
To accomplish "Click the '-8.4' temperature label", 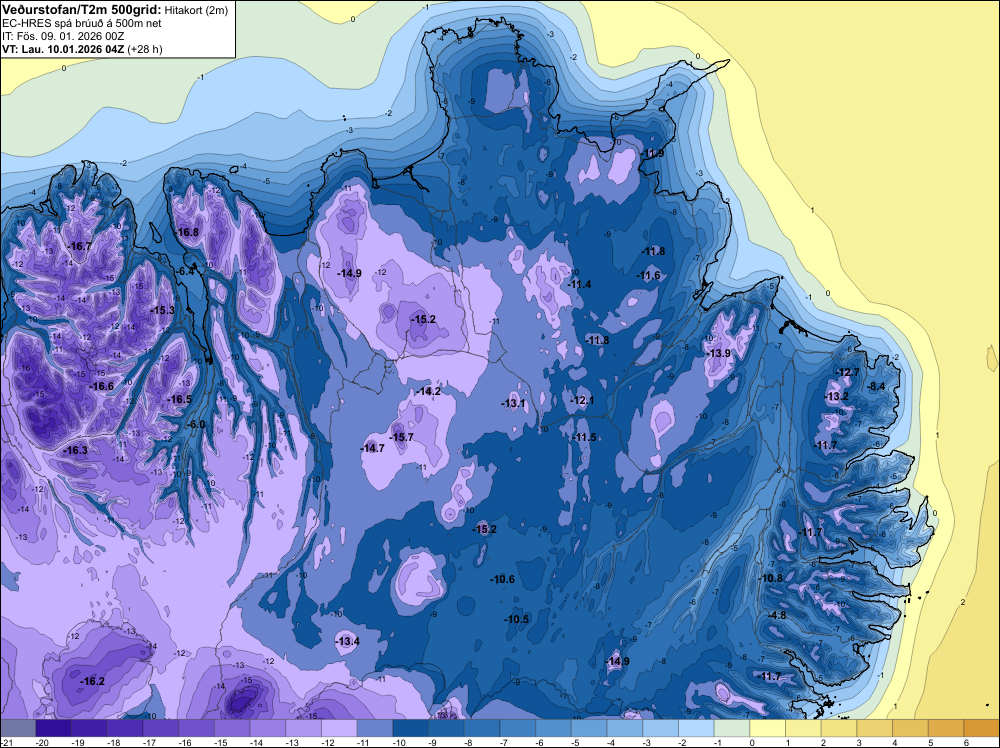I will tap(877, 386).
